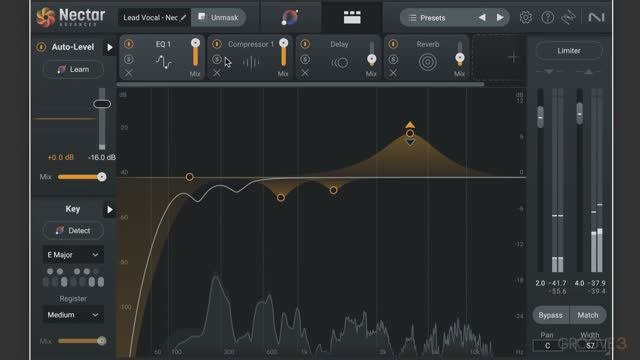Viewport: 640px width, 360px height.
Task: Click the Match button
Action: pyautogui.click(x=588, y=315)
